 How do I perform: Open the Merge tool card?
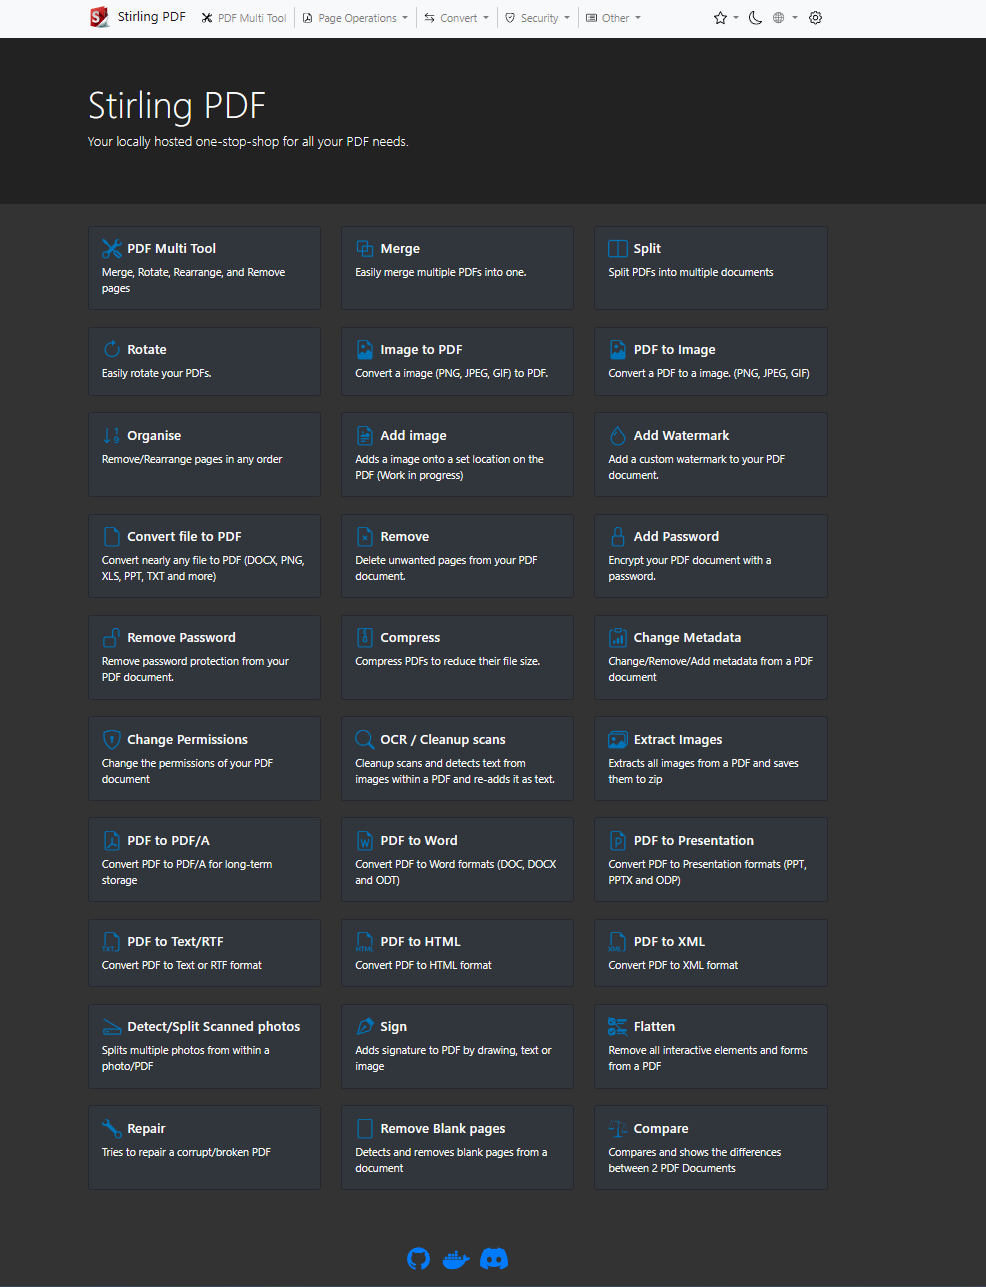tap(457, 267)
